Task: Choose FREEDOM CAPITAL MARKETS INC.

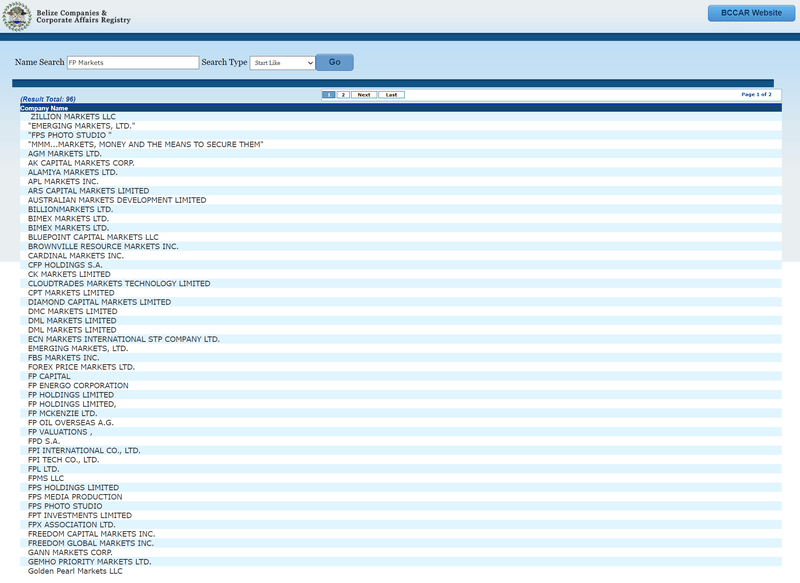Action: click(x=91, y=534)
